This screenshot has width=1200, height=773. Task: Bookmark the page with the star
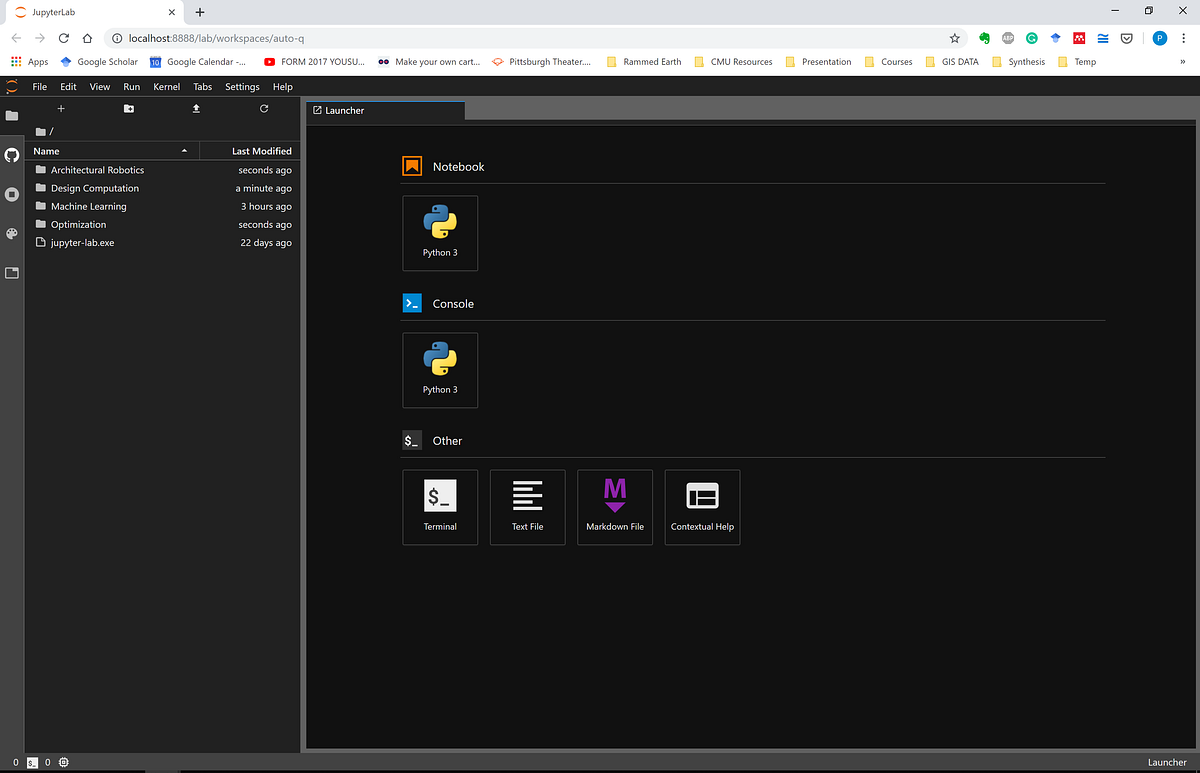[954, 37]
